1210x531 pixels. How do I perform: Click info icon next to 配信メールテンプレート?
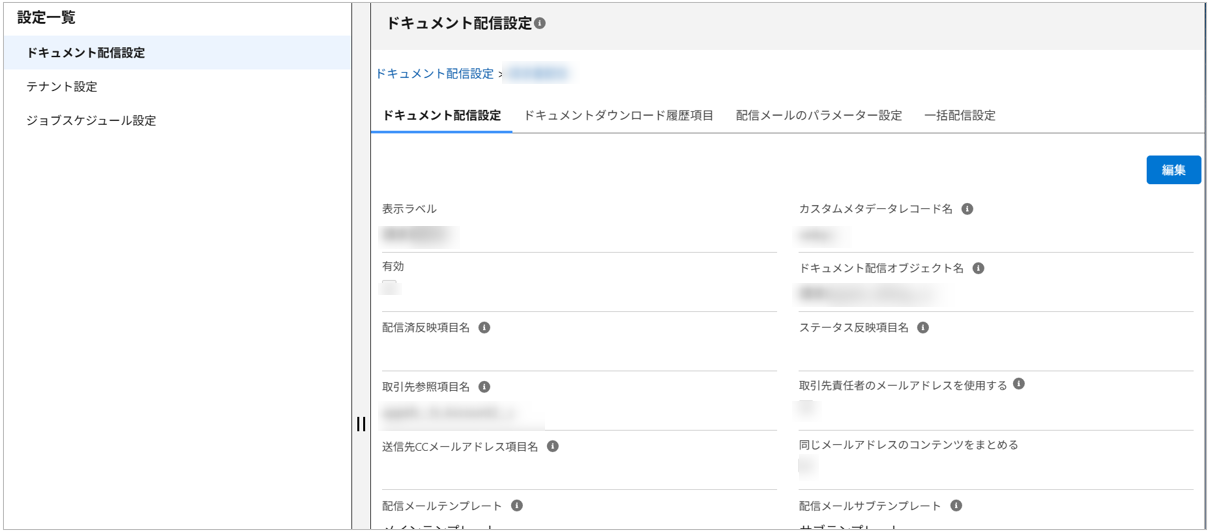(x=517, y=506)
